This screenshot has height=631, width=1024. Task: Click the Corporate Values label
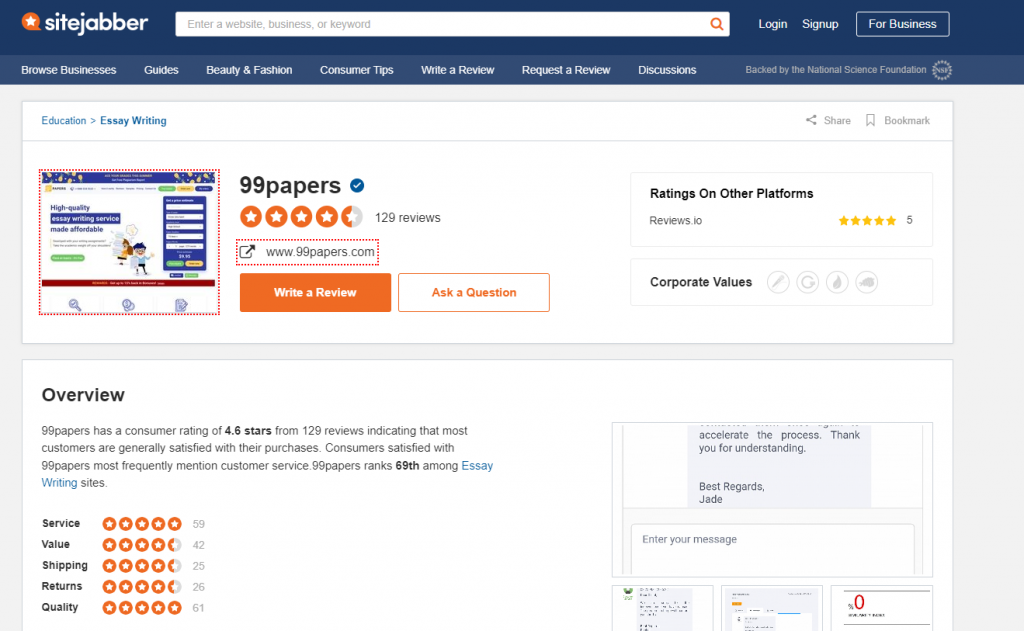coord(701,282)
